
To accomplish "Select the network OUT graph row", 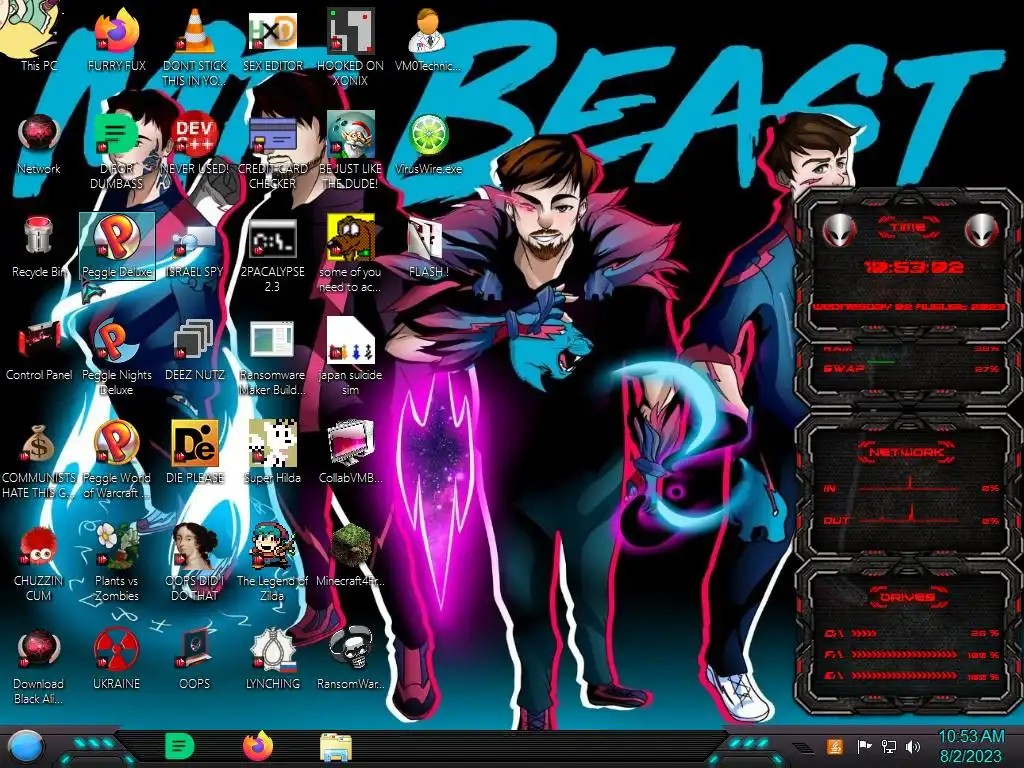I will coord(911,520).
